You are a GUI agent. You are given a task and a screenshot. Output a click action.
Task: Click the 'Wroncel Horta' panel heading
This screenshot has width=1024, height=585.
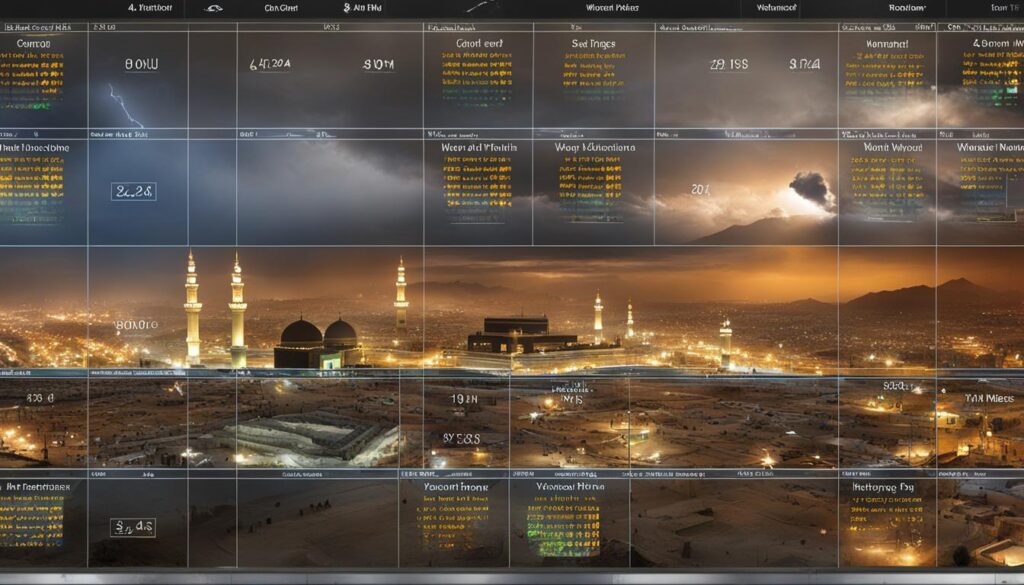570,486
